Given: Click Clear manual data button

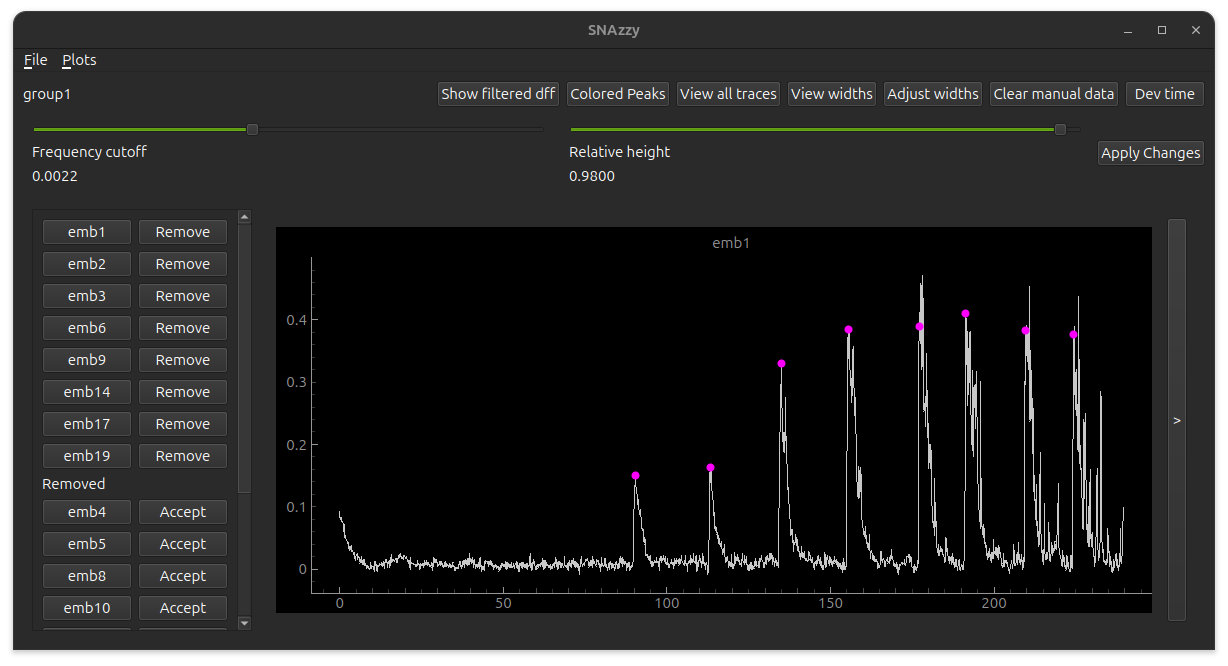Looking at the screenshot, I should (x=1053, y=94).
